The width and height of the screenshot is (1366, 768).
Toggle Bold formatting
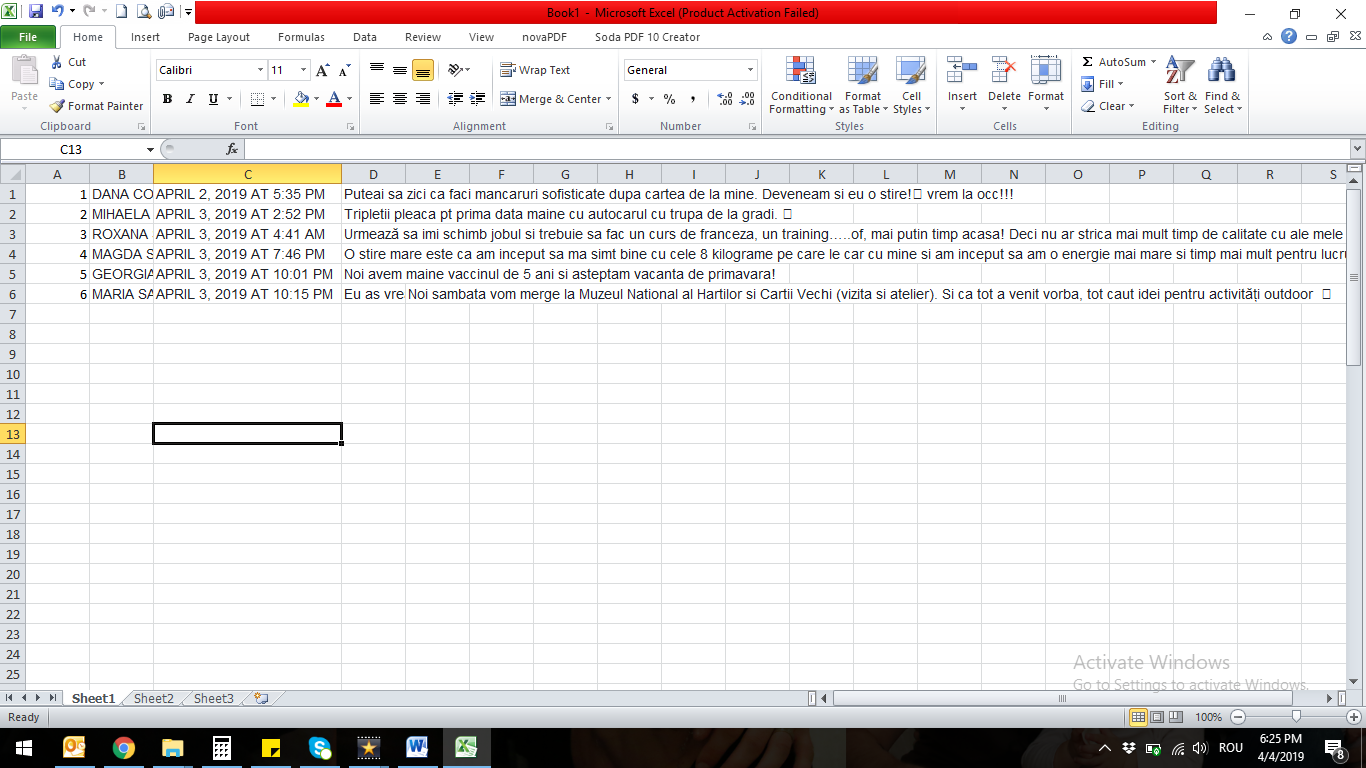tap(167, 99)
